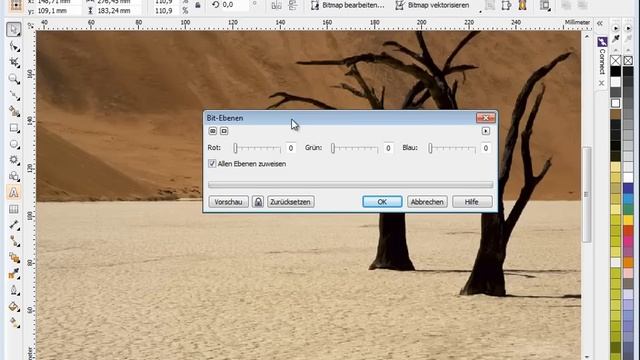Click the left palette eyedropper icon
The image size is (640, 360).
tap(616, 39)
